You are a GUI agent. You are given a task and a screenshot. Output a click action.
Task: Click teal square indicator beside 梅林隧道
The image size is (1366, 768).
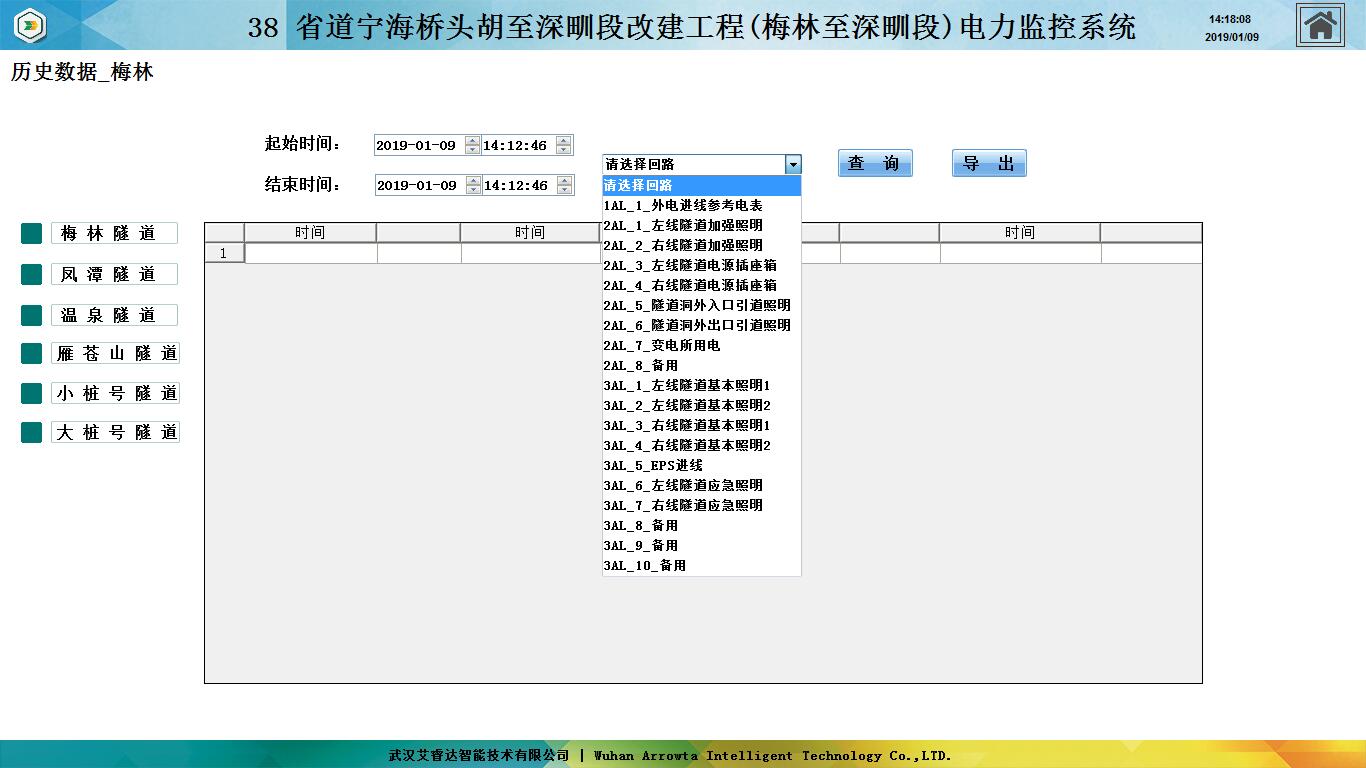(32, 233)
